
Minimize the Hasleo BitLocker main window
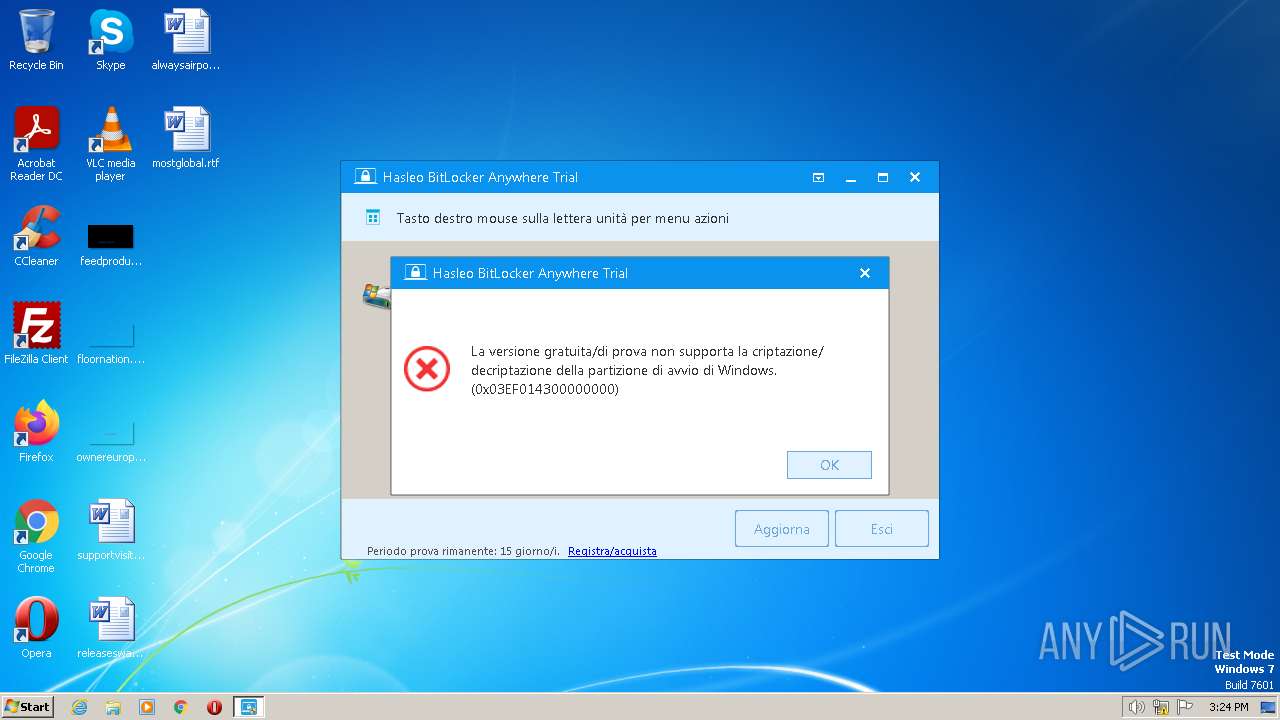point(851,177)
